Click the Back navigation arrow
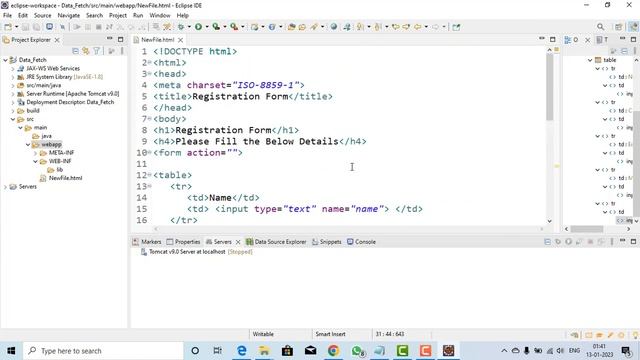This screenshot has height=360, width=640. 417,27
